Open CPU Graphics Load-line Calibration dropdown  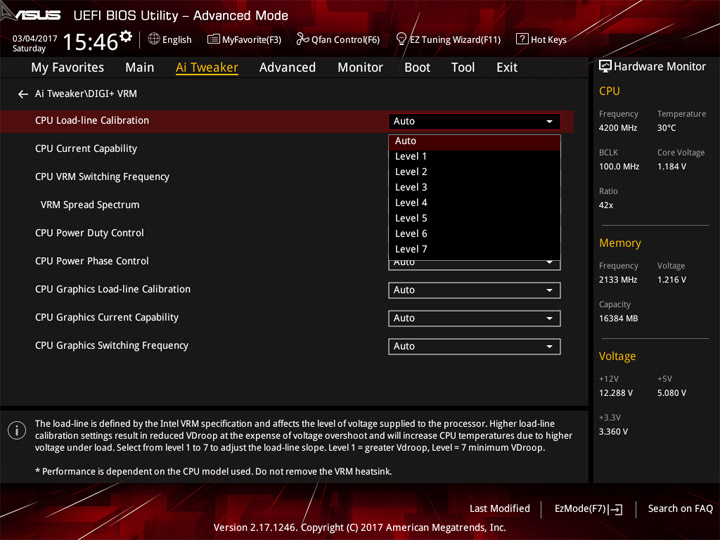(x=474, y=290)
